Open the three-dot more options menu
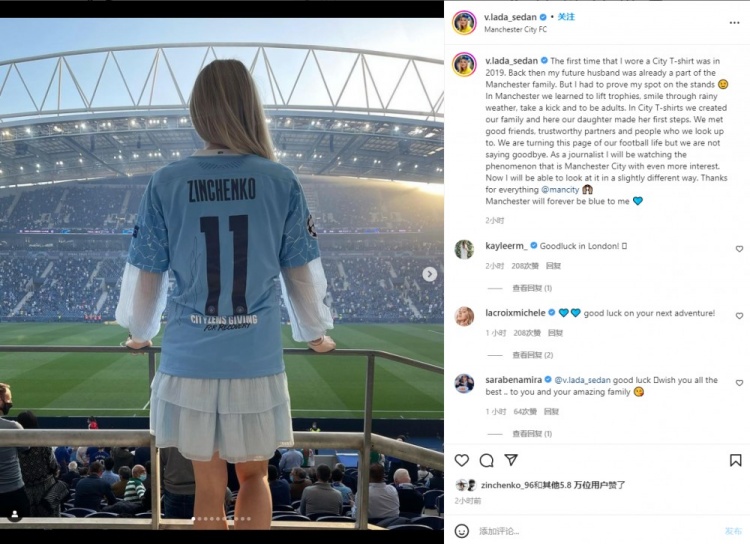Image resolution: width=750 pixels, height=544 pixels. pos(734,23)
